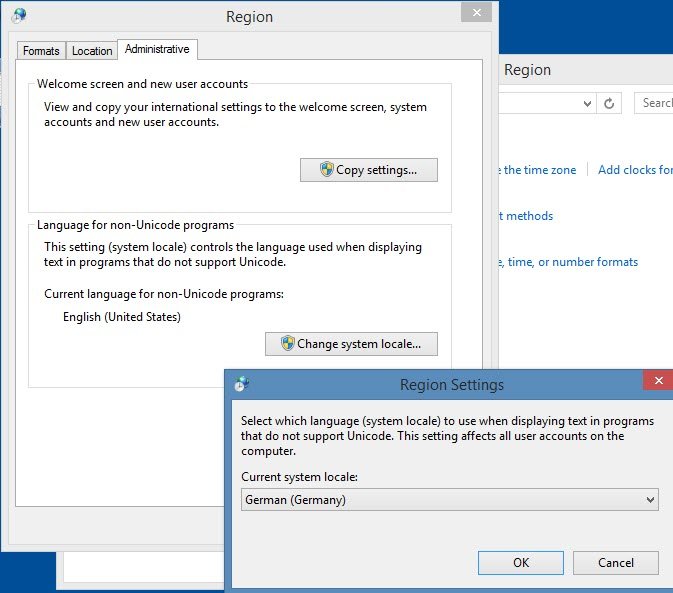The height and width of the screenshot is (593, 673).
Task: Click Language for non-Unicode programs group label
Action: 135,225
